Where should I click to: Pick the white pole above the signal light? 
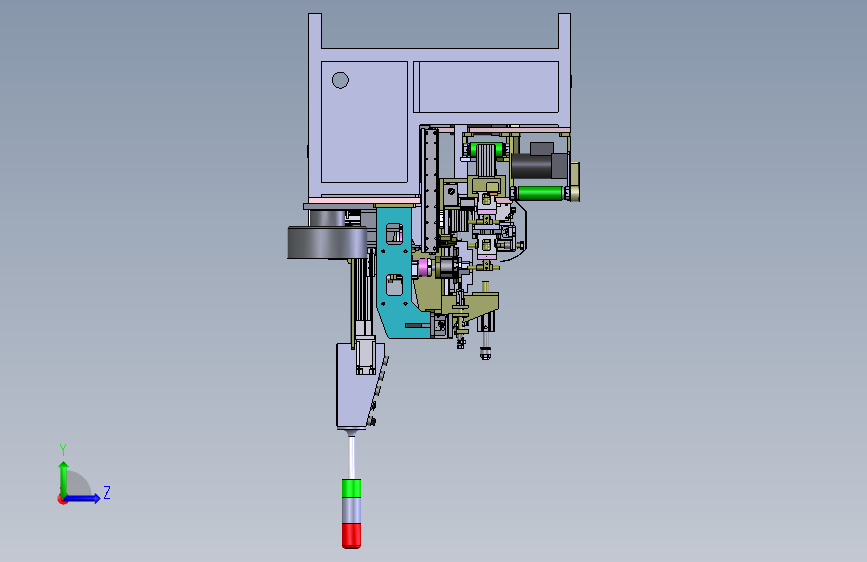pos(351,457)
